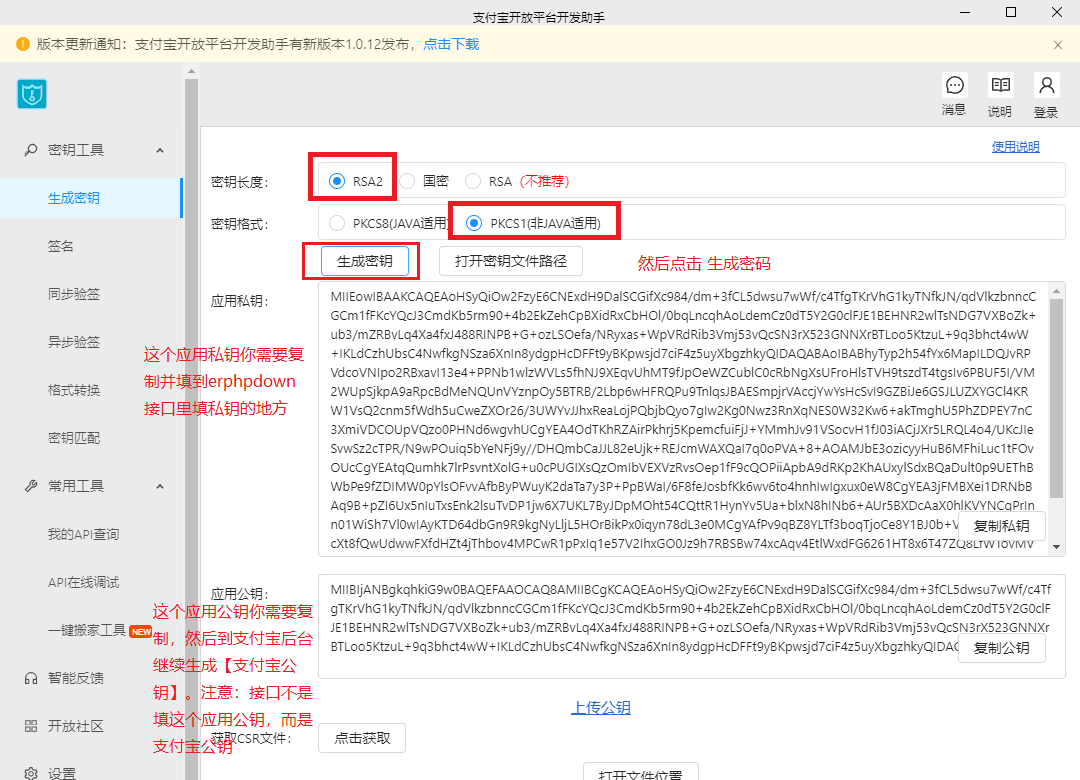Collapse the 密钥工具 section chevron
The image size is (1080, 780).
[160, 150]
